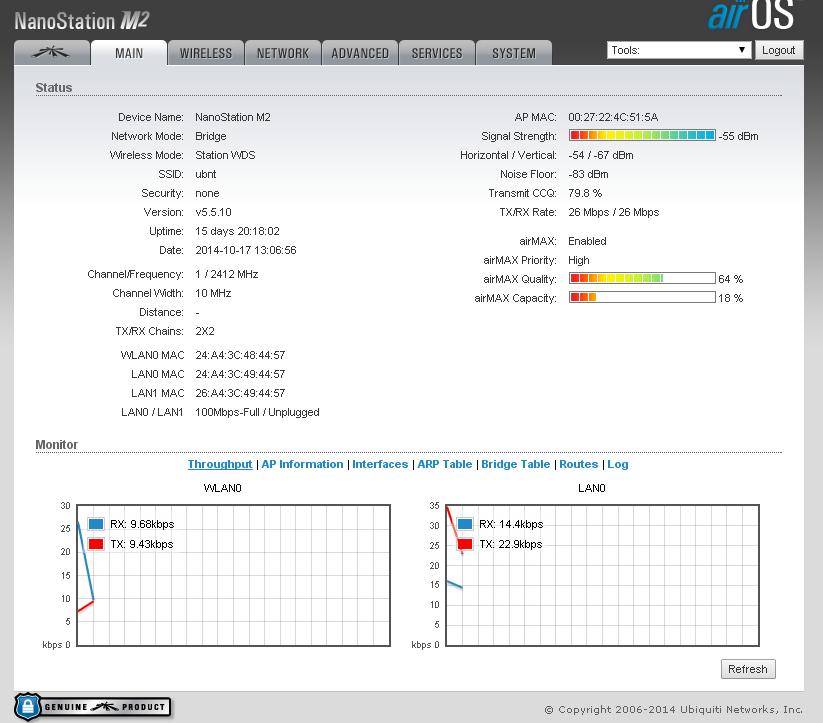Click the Logout button
The height and width of the screenshot is (723, 823).
point(779,50)
